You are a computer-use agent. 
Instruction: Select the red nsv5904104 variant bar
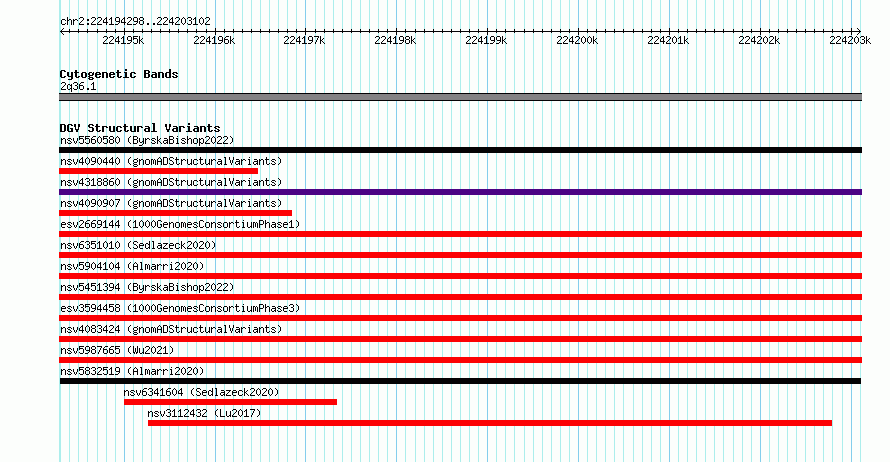[x=460, y=276]
